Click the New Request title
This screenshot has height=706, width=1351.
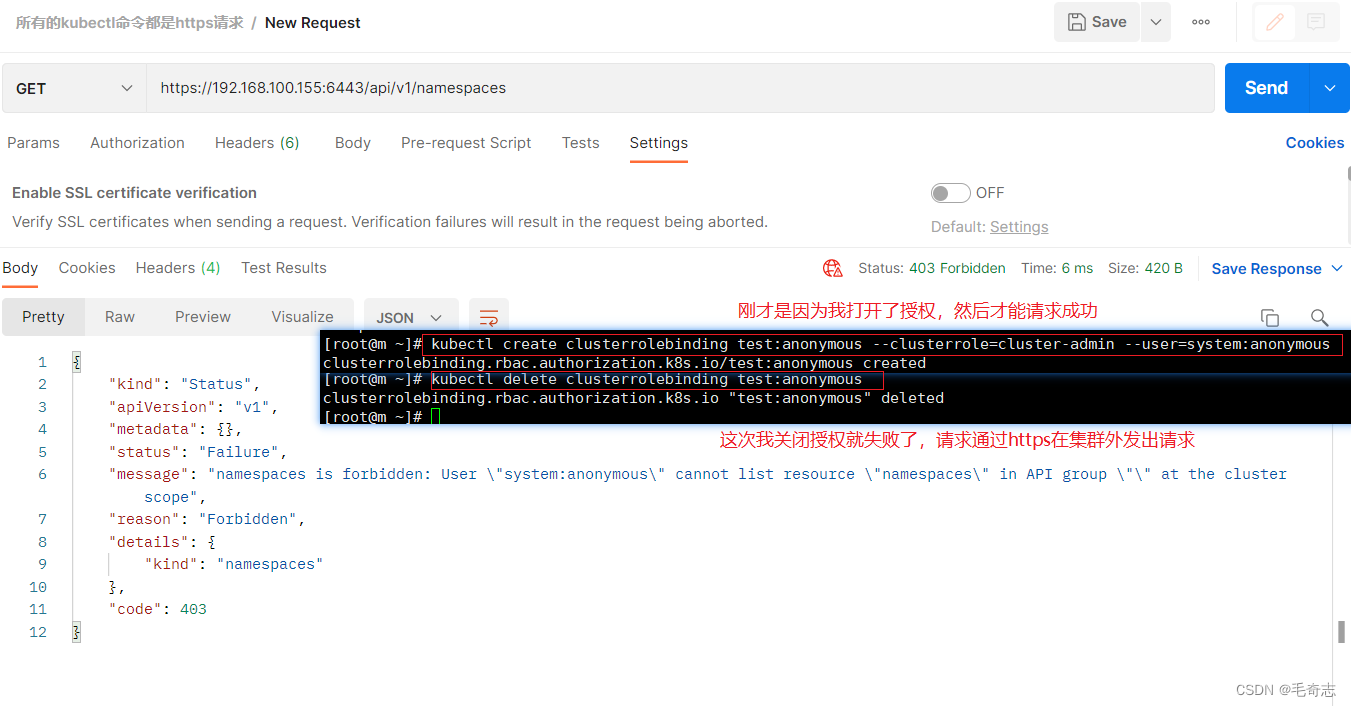tap(313, 23)
